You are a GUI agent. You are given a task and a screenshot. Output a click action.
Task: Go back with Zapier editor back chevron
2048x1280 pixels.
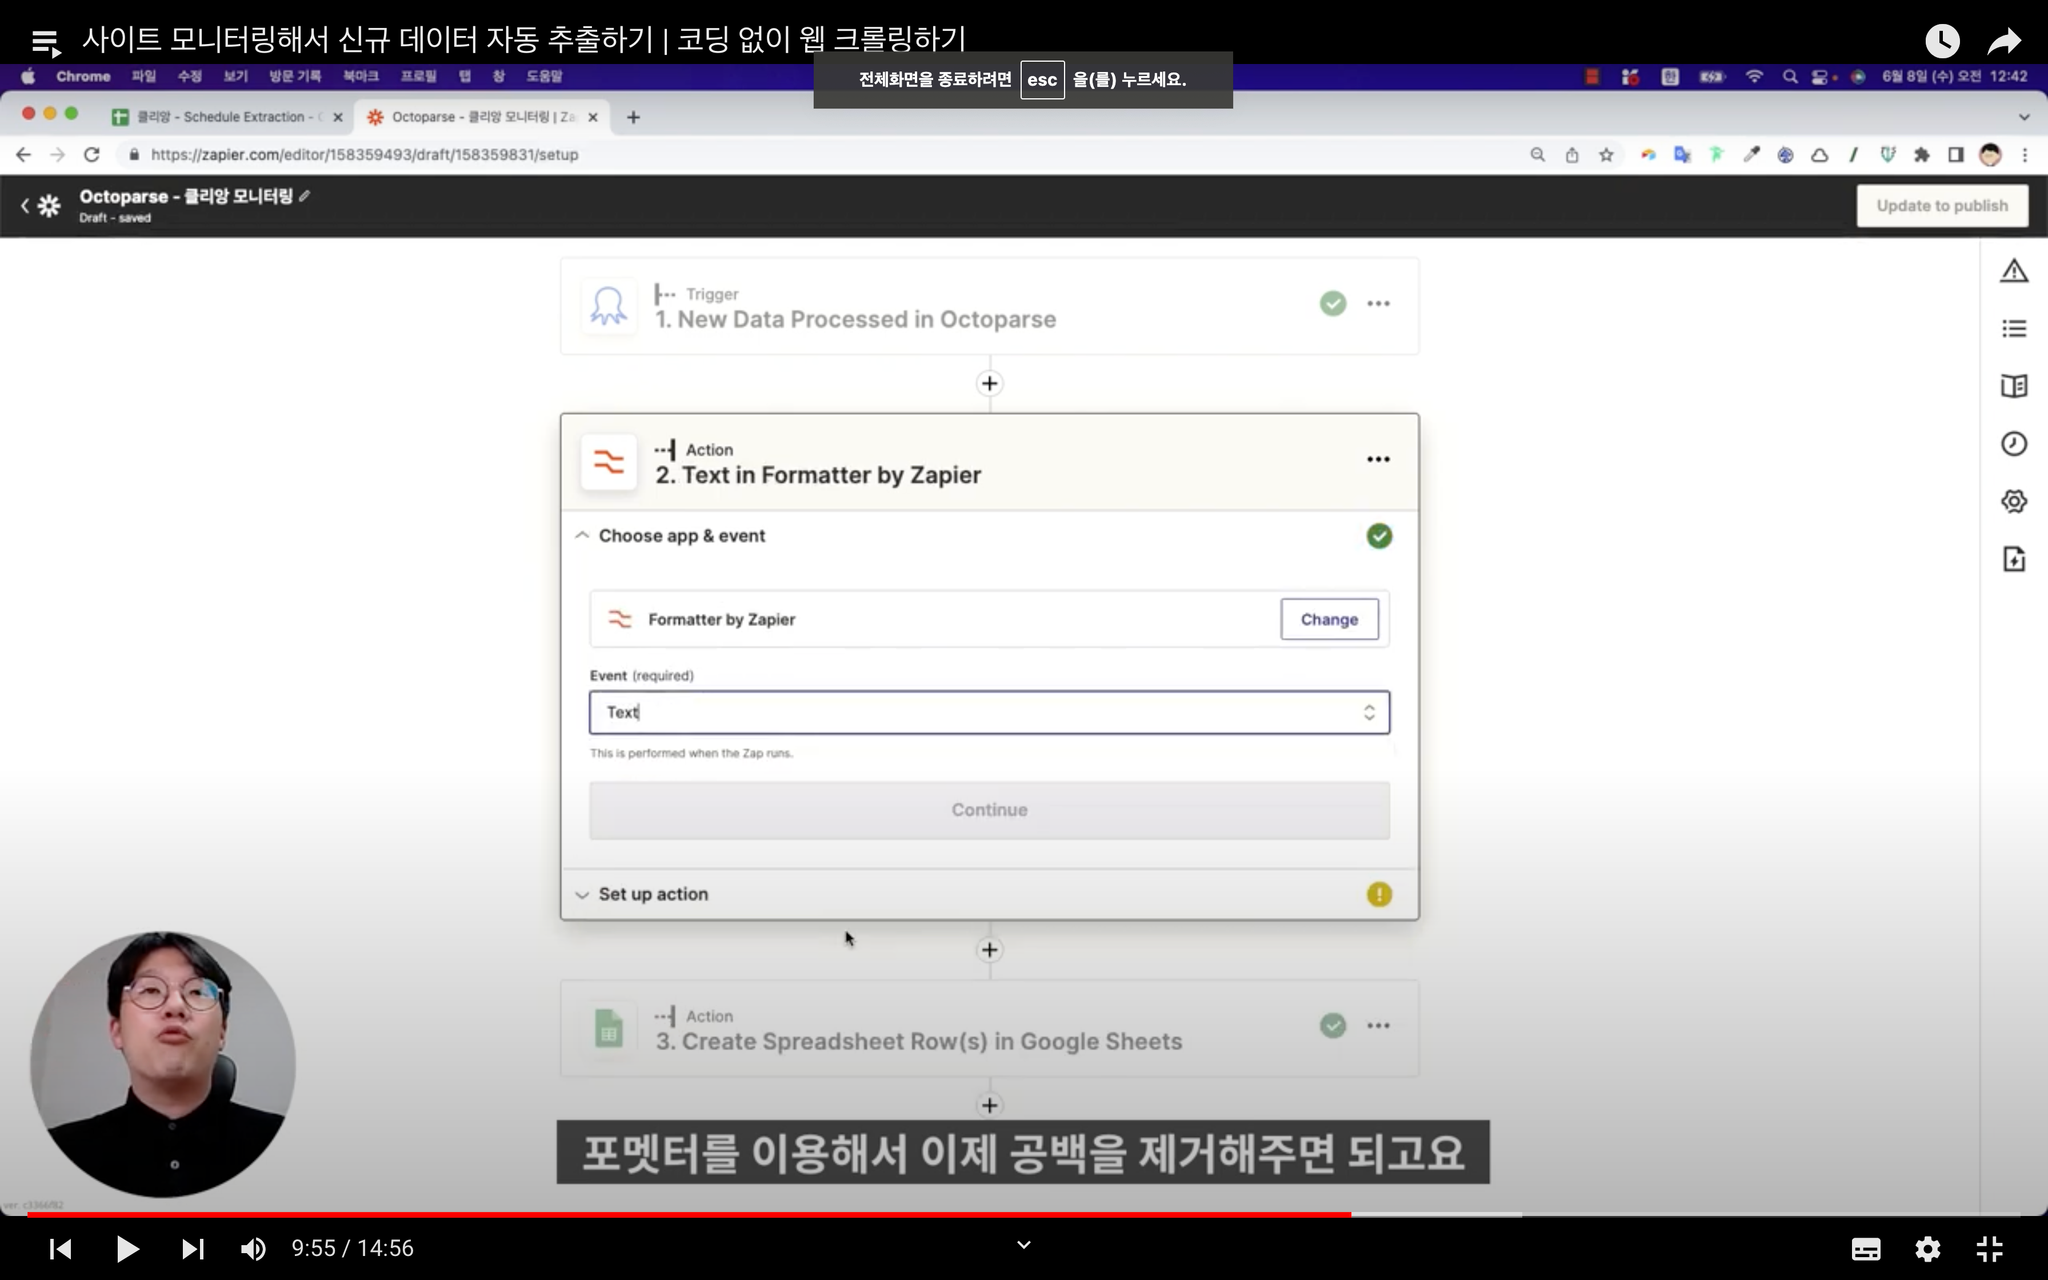[24, 206]
